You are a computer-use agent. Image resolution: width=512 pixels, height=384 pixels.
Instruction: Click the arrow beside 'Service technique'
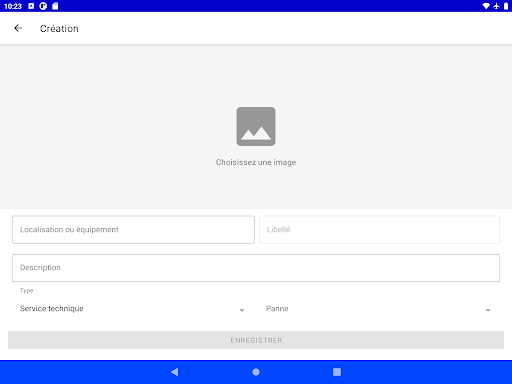(242, 310)
